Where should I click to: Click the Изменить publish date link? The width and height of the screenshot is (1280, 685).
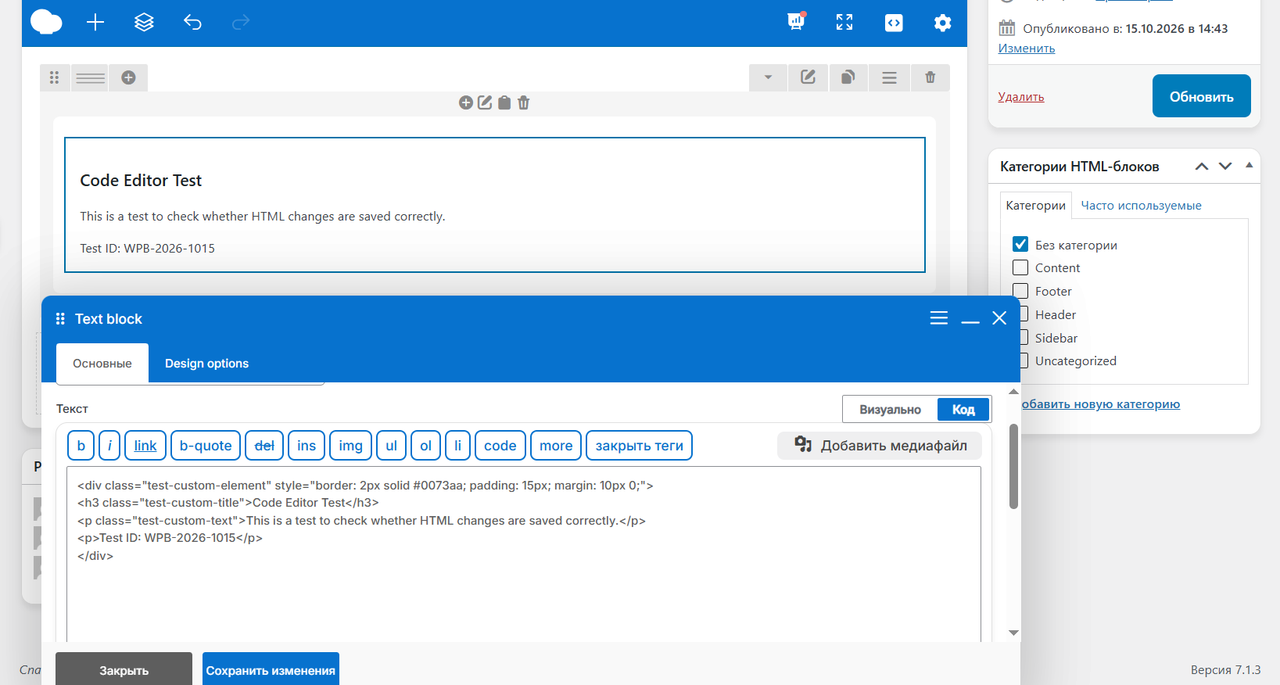tap(1026, 48)
